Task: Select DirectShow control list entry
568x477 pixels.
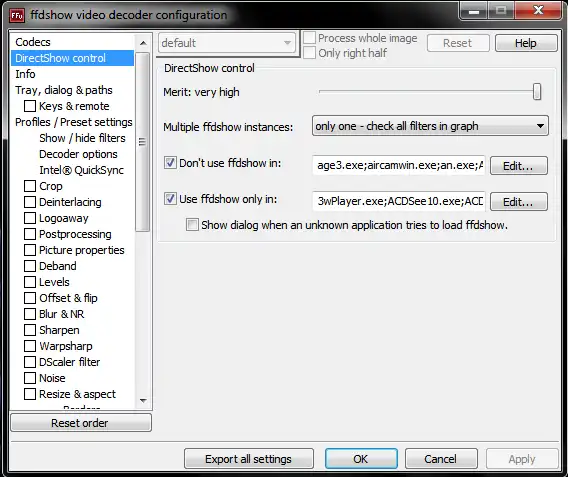Action: (x=72, y=58)
